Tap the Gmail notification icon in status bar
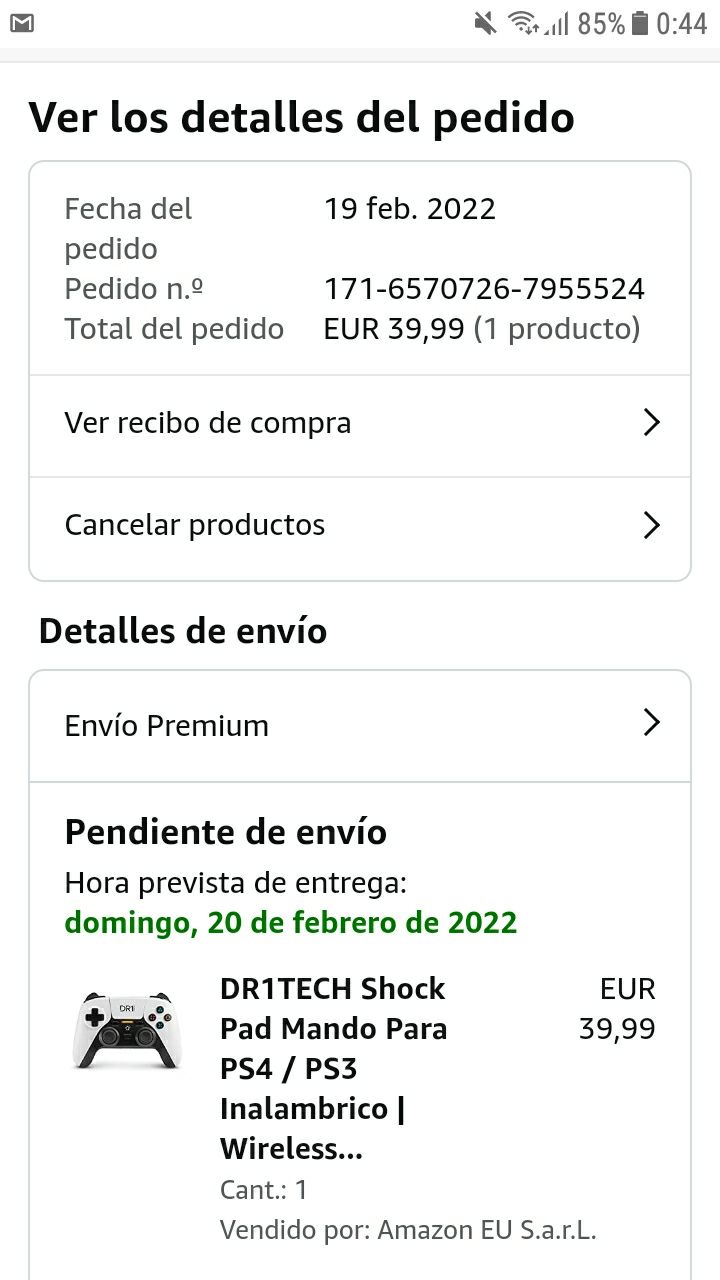Image resolution: width=720 pixels, height=1280 pixels. (x=22, y=23)
